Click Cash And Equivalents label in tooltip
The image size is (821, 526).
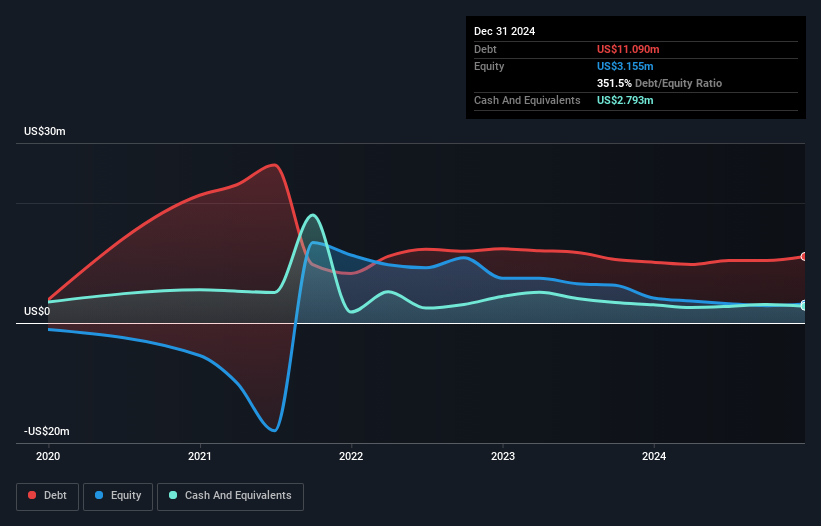pyautogui.click(x=527, y=100)
